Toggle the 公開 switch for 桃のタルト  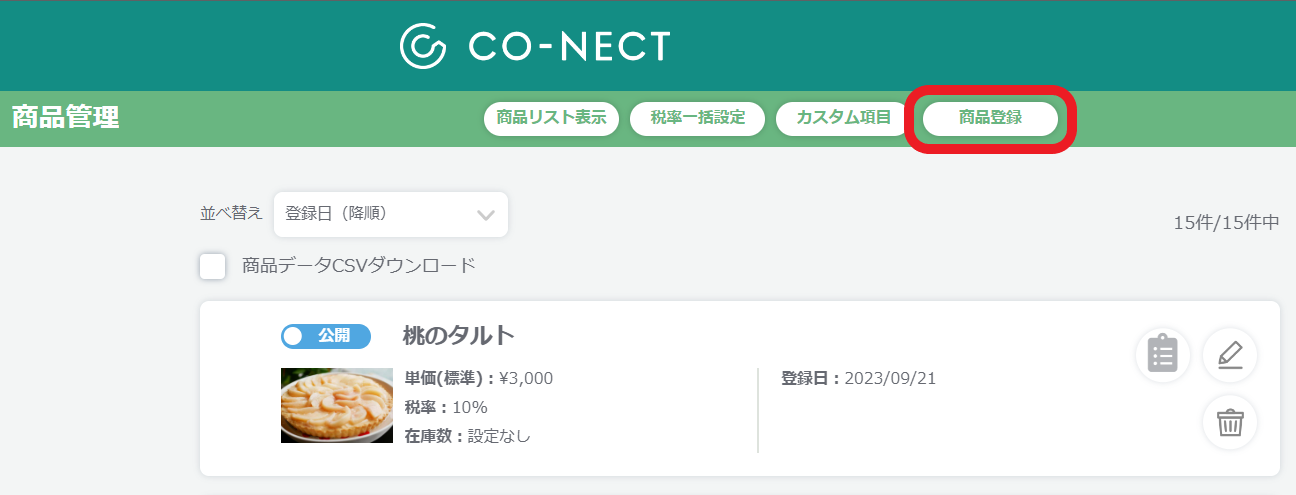coord(326,336)
